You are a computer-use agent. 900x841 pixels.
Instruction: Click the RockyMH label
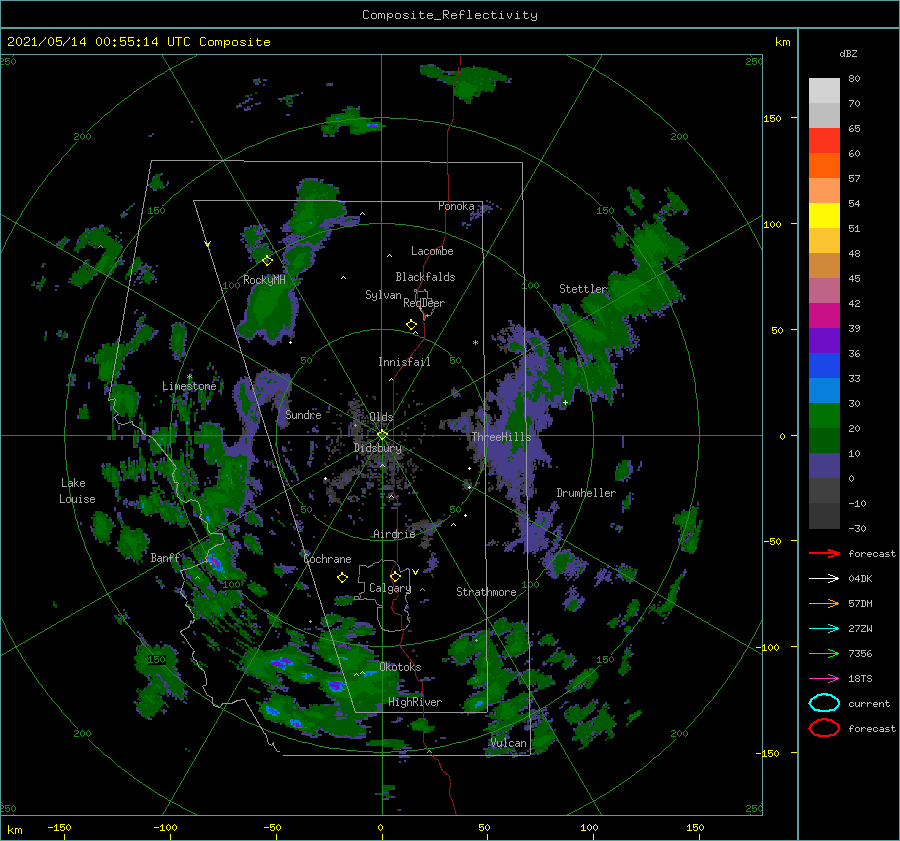264,280
